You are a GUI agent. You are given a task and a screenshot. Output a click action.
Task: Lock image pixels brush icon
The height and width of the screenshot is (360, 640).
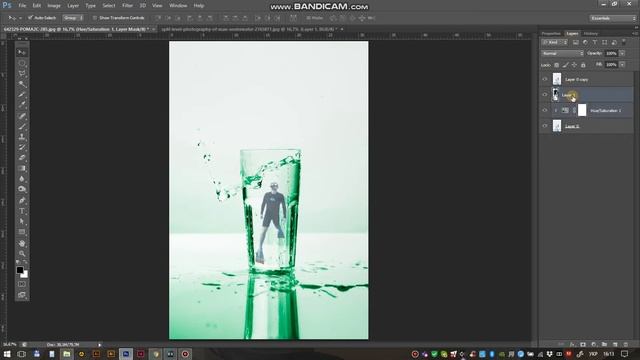point(565,65)
